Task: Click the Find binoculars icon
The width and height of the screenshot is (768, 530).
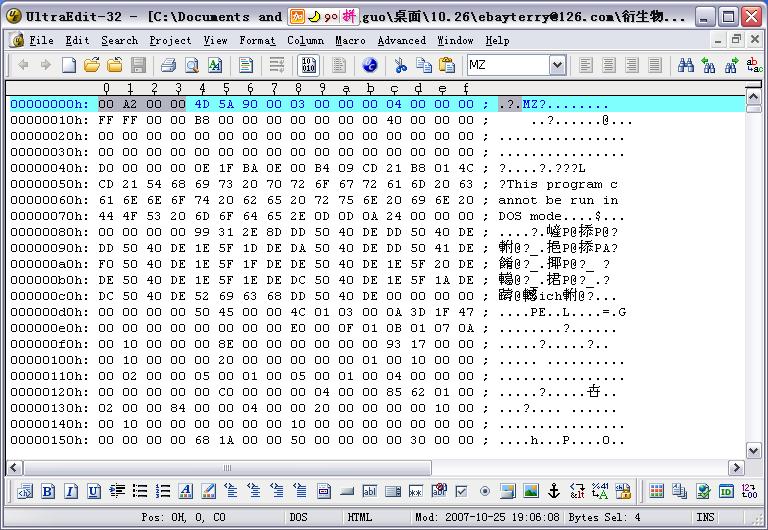Action: (686, 65)
